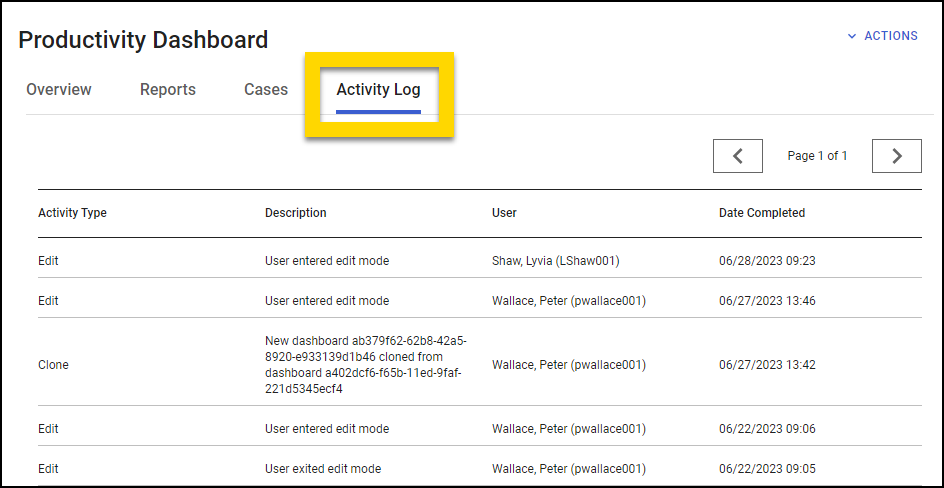
Task: Expand the Actions dropdown menu
Action: pos(882,36)
